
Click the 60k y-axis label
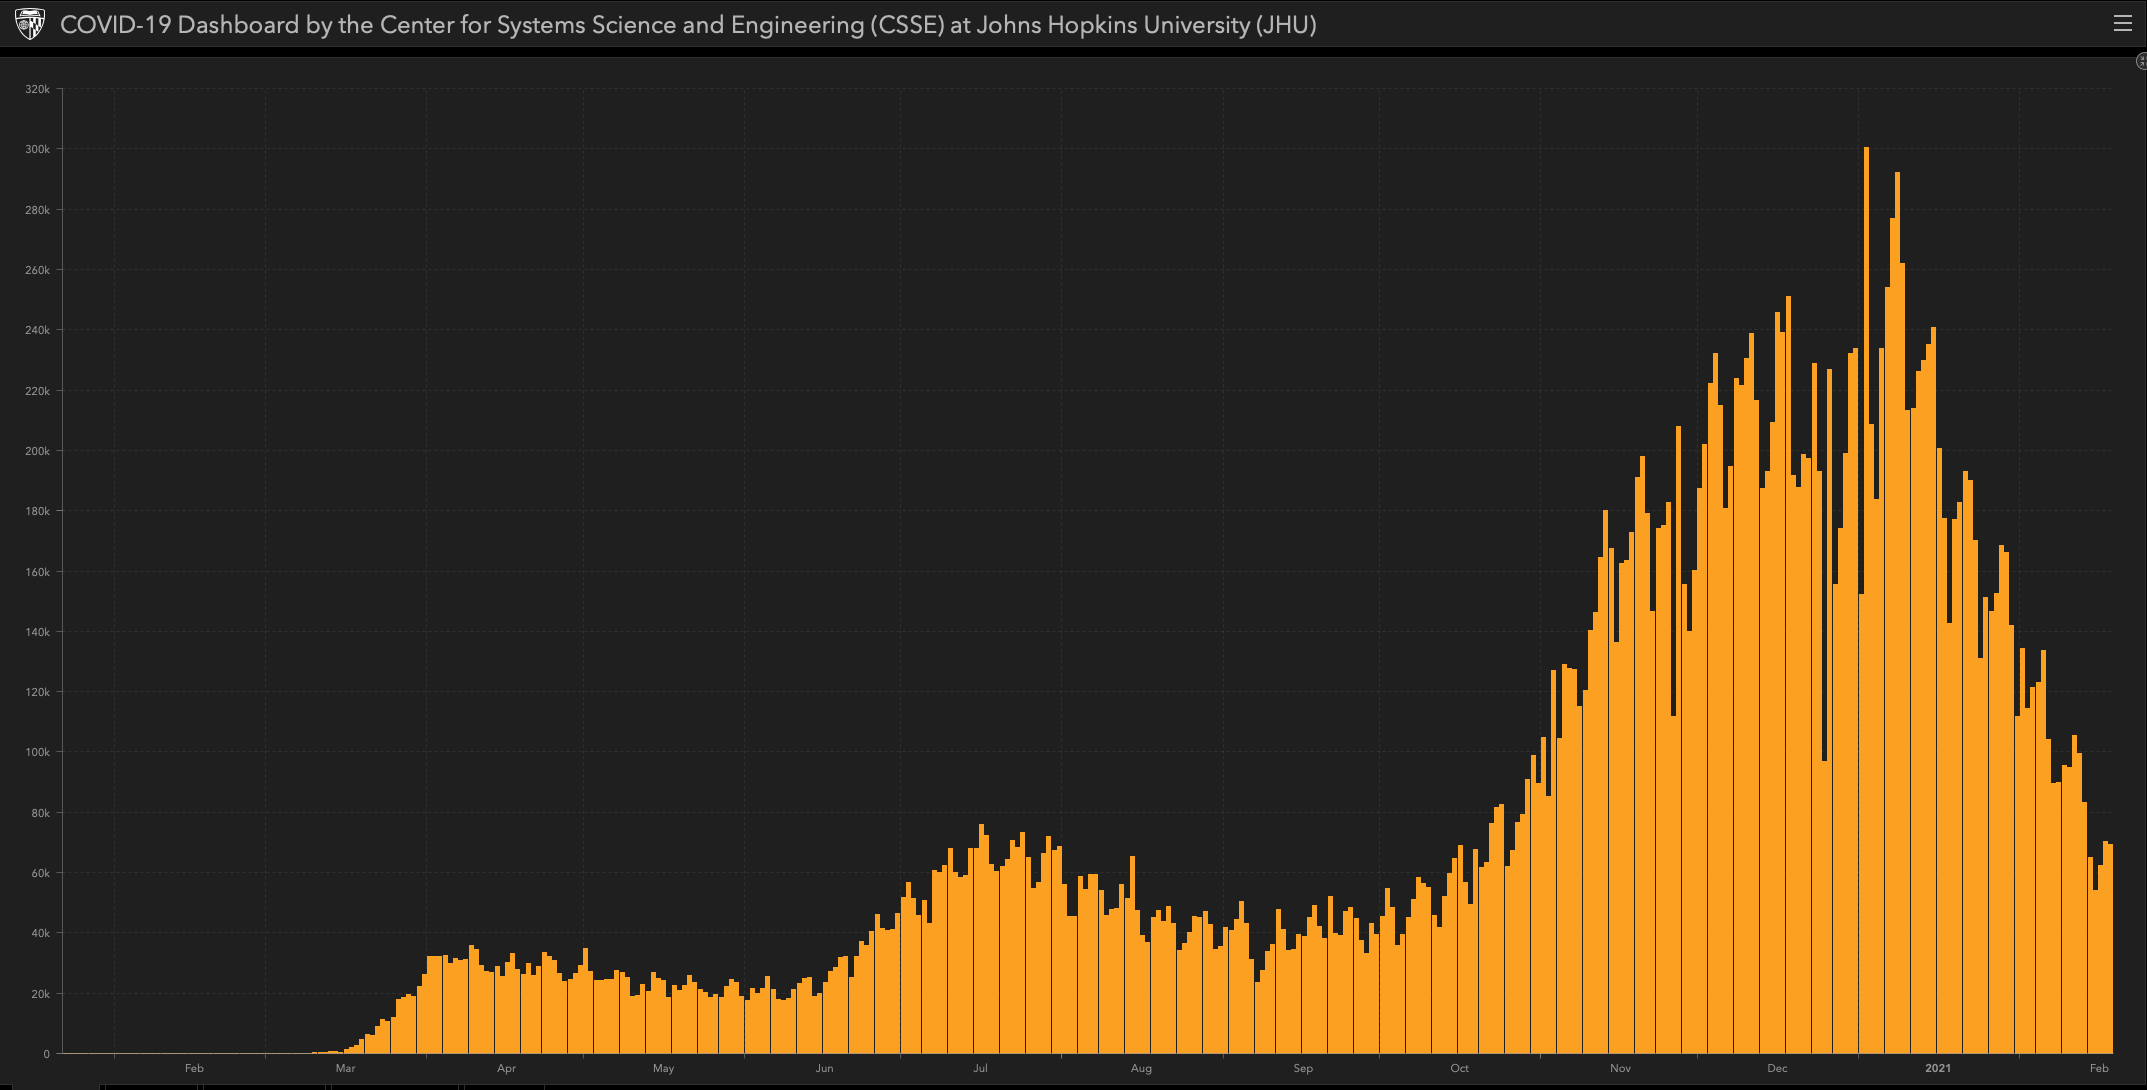point(40,873)
